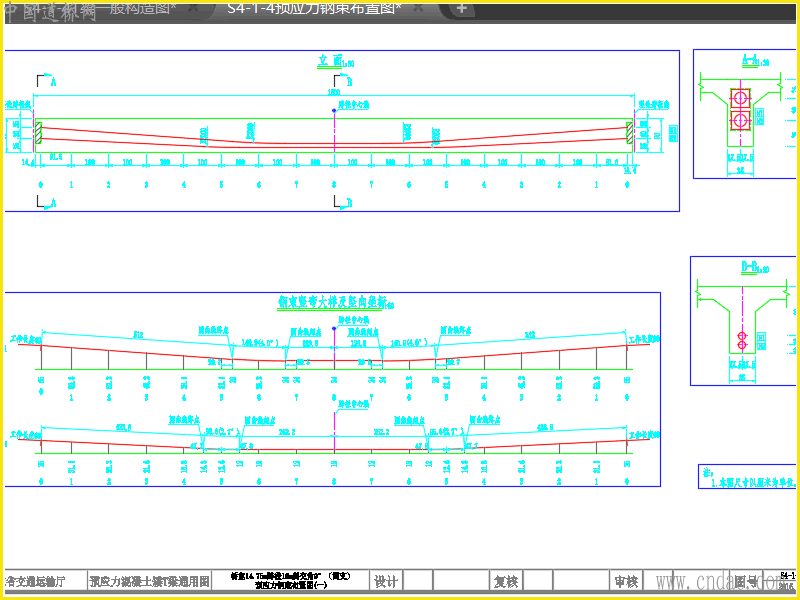The image size is (800, 600).
Task: Select the 预应力混凝土简T梁通用图 title block text
Action: click(149, 582)
